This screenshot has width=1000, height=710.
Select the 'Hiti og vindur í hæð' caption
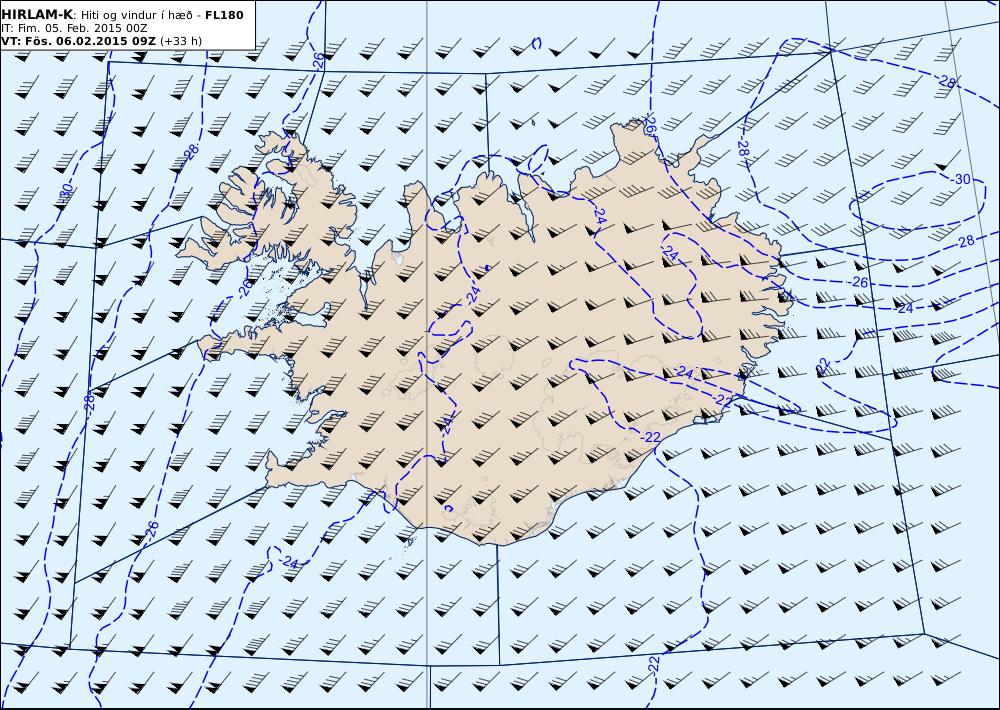[135, 15]
